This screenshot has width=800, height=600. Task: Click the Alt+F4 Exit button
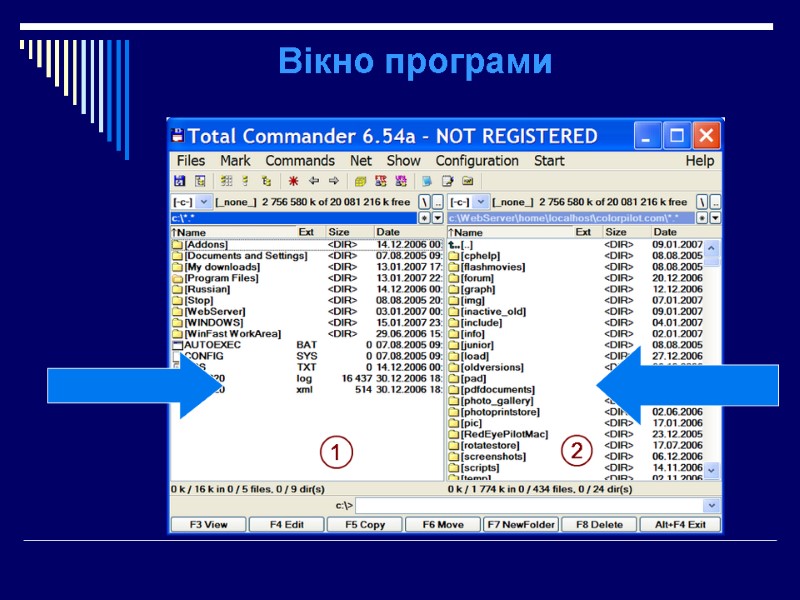[x=680, y=524]
